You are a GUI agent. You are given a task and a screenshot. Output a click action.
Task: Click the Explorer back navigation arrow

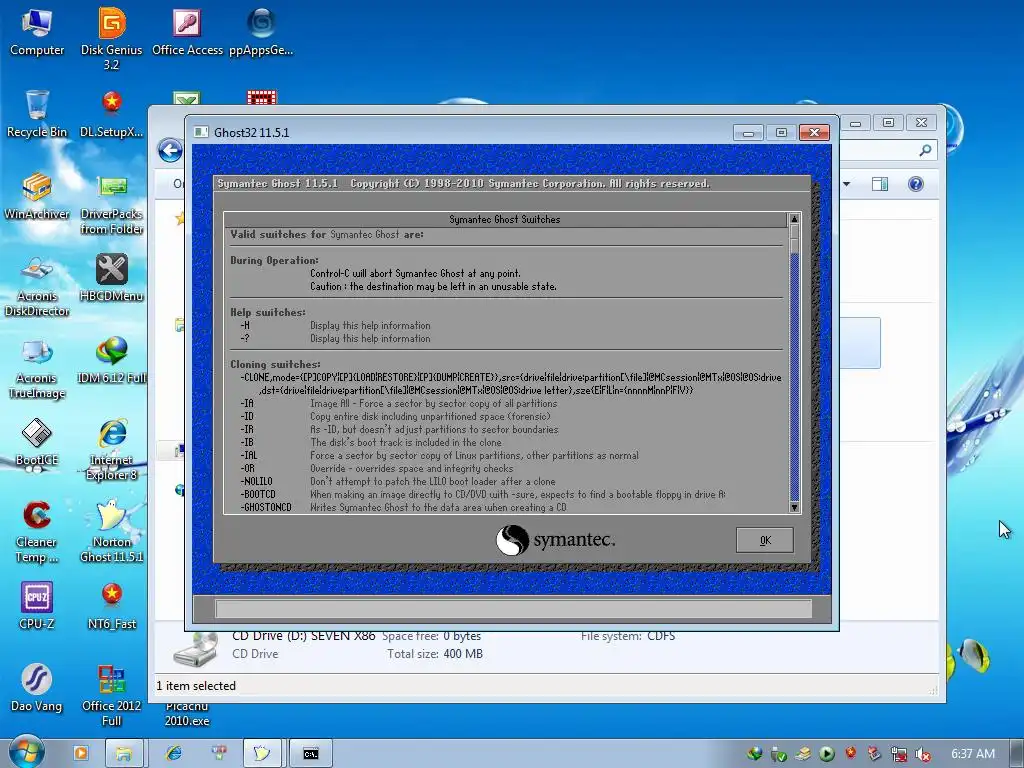[170, 151]
